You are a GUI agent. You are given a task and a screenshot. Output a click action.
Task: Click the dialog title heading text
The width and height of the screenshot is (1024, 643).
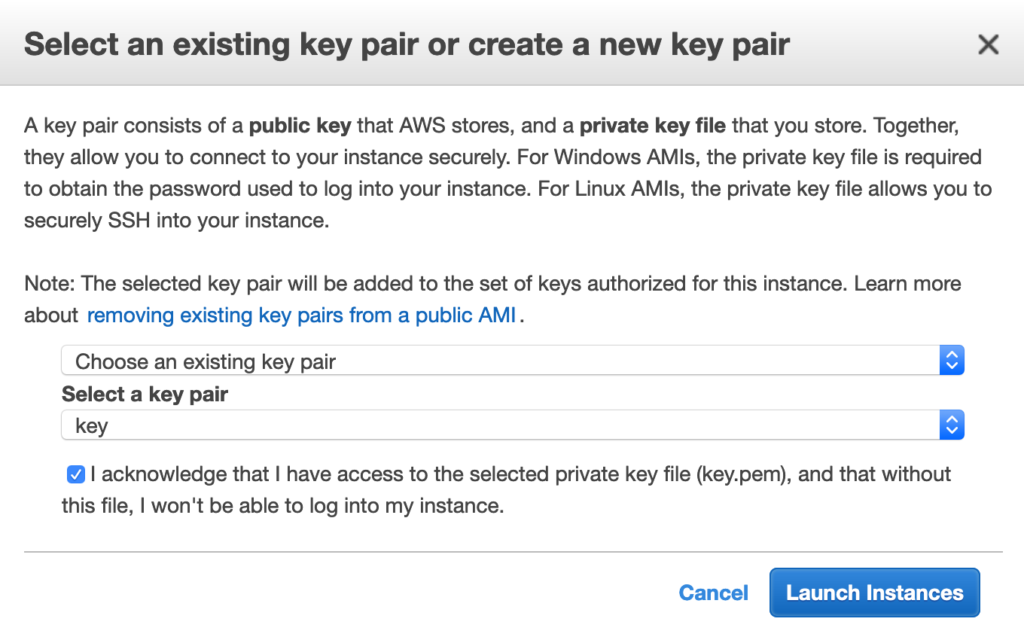point(406,45)
